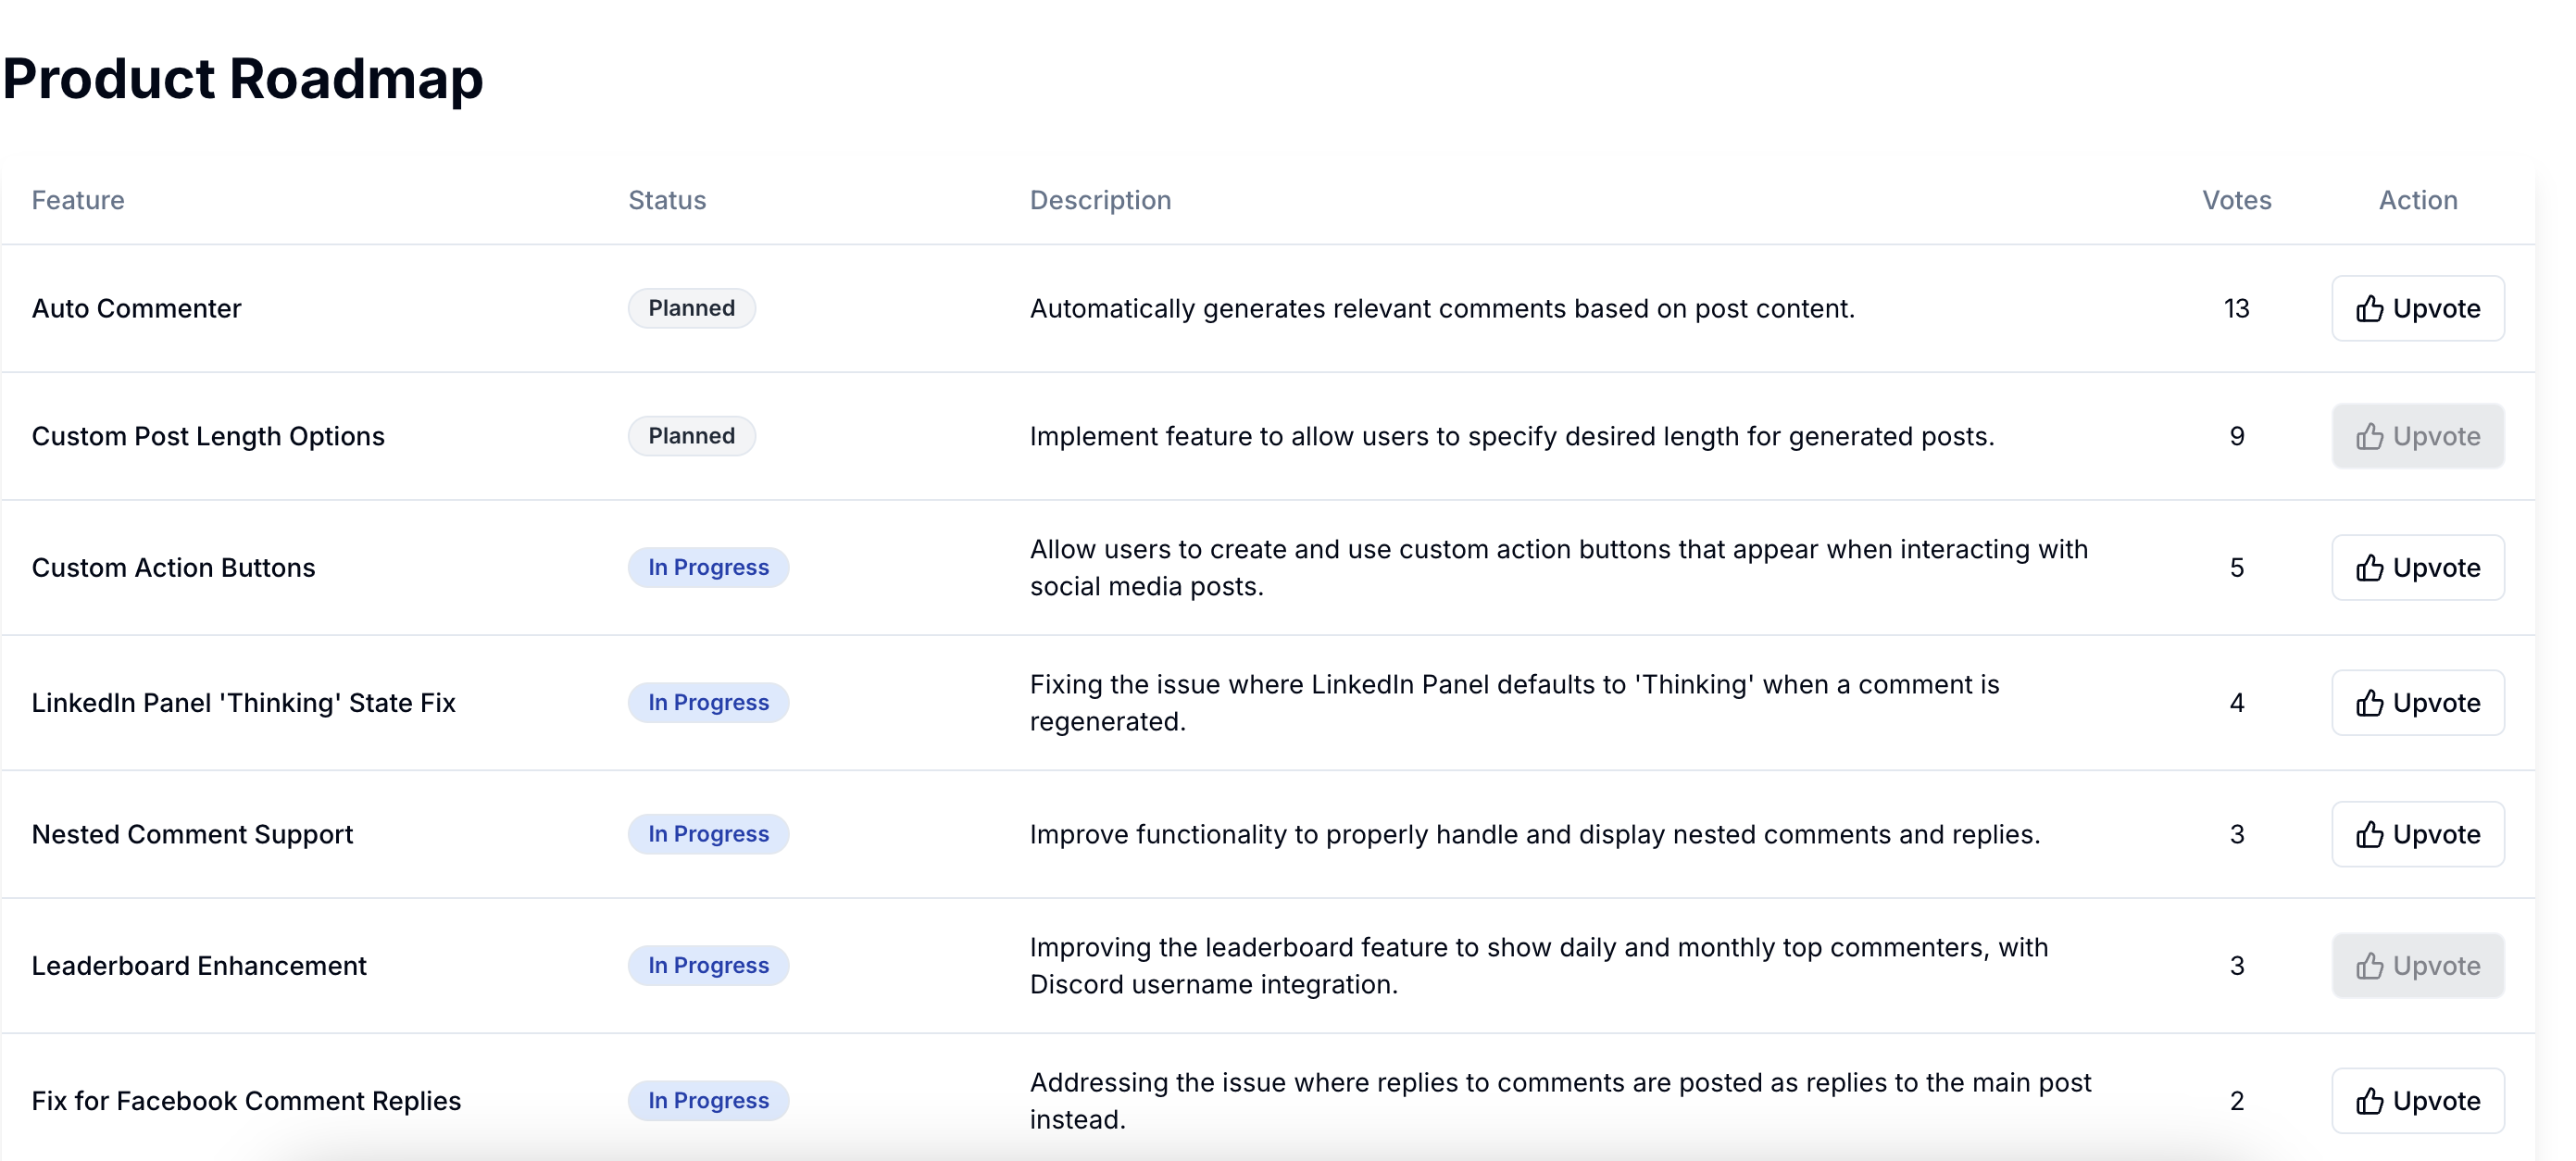Click greyed thumbs-up icon for Leaderboard Enhancement
Image resolution: width=2576 pixels, height=1161 pixels.
pos(2368,966)
